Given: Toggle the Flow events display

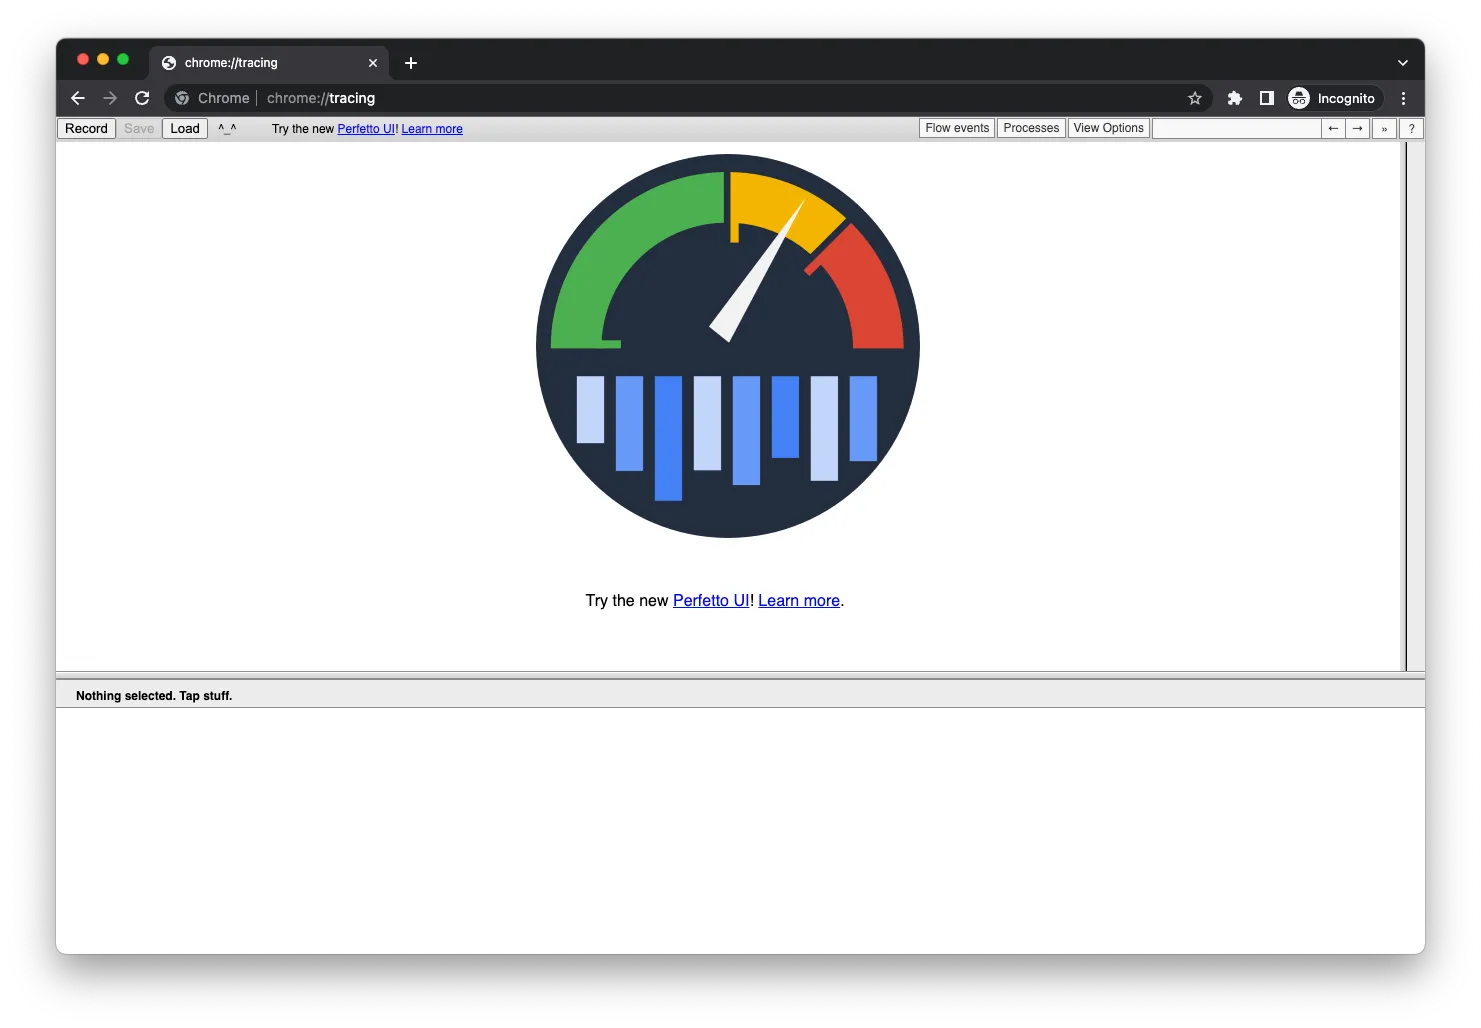Looking at the screenshot, I should [955, 127].
